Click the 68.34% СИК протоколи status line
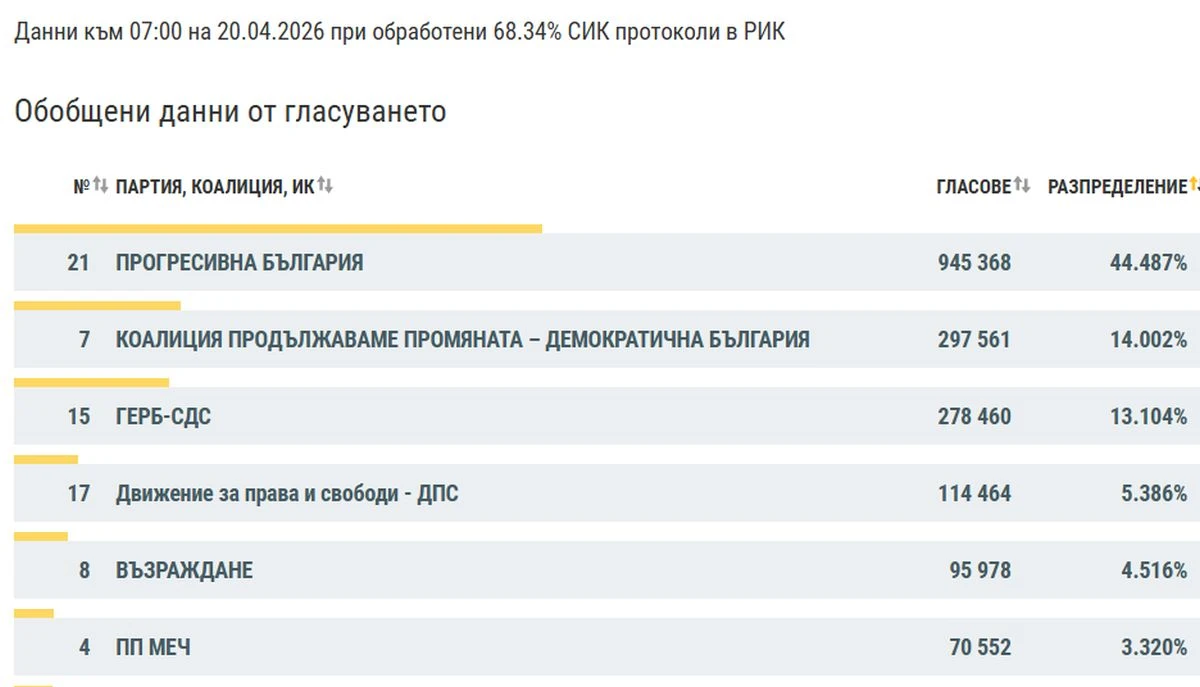The image size is (1200, 687). [399, 32]
